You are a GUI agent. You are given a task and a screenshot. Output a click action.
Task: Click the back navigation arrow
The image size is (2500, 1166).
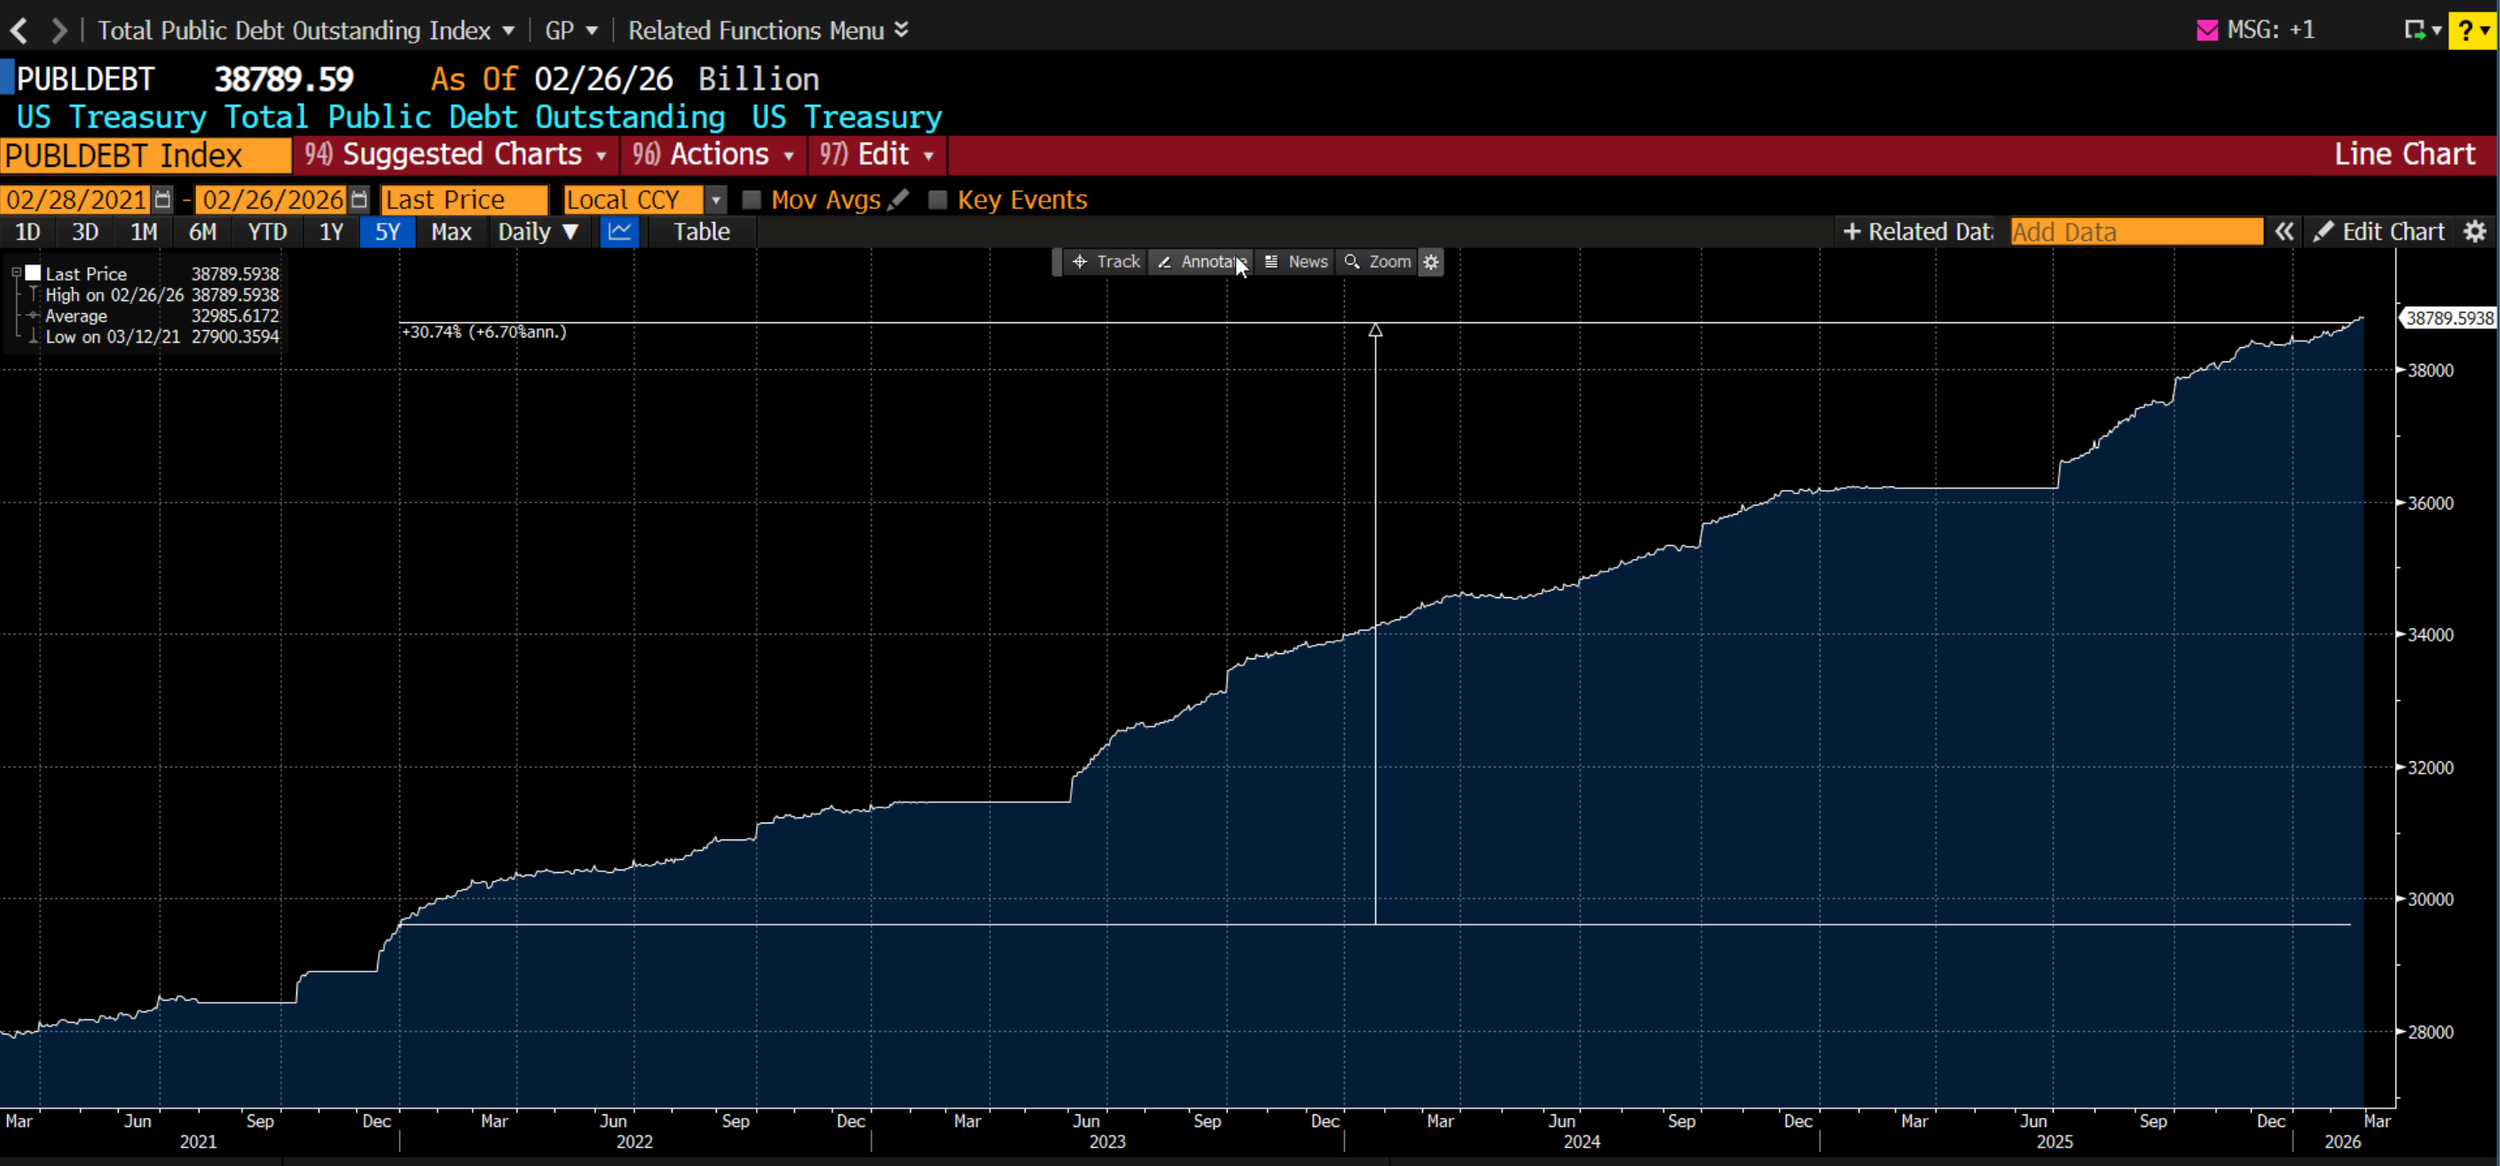coord(19,31)
